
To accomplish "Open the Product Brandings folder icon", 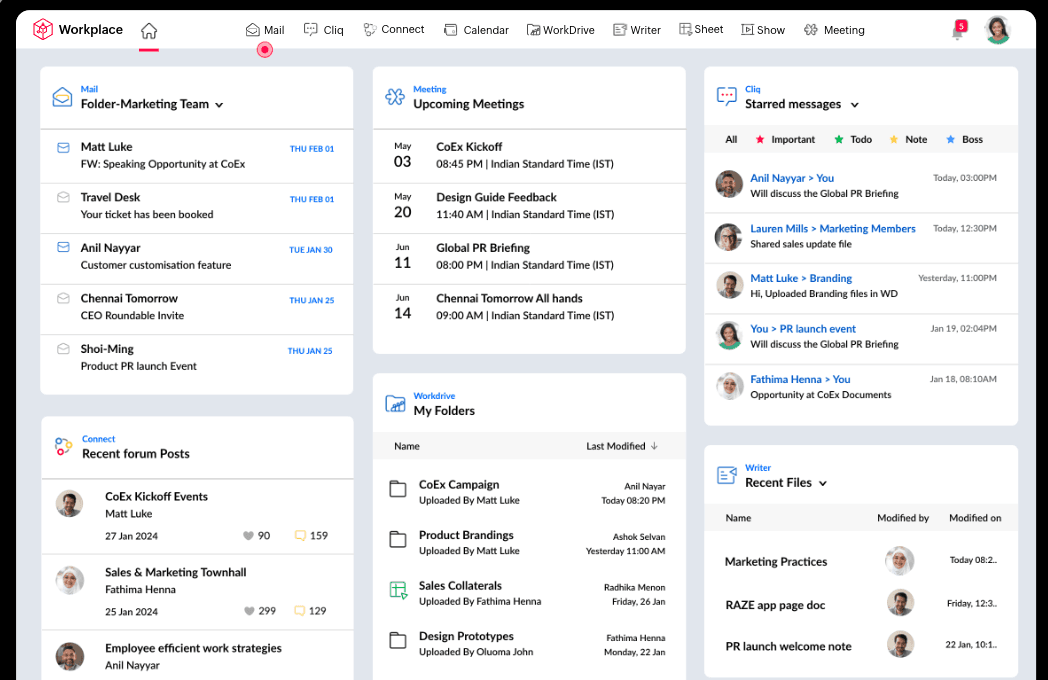I will click(x=398, y=539).
